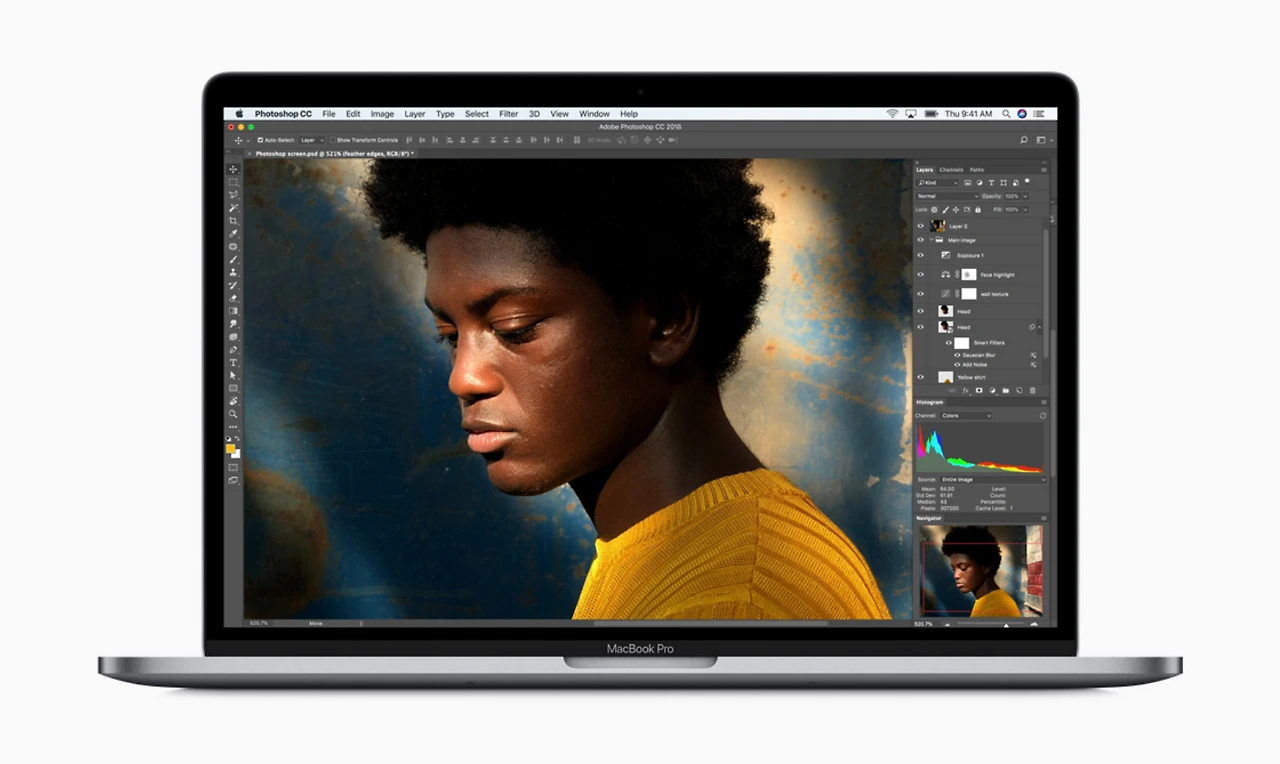The image size is (1280, 764).
Task: Delete layer with the trash icon
Action: [x=1031, y=390]
